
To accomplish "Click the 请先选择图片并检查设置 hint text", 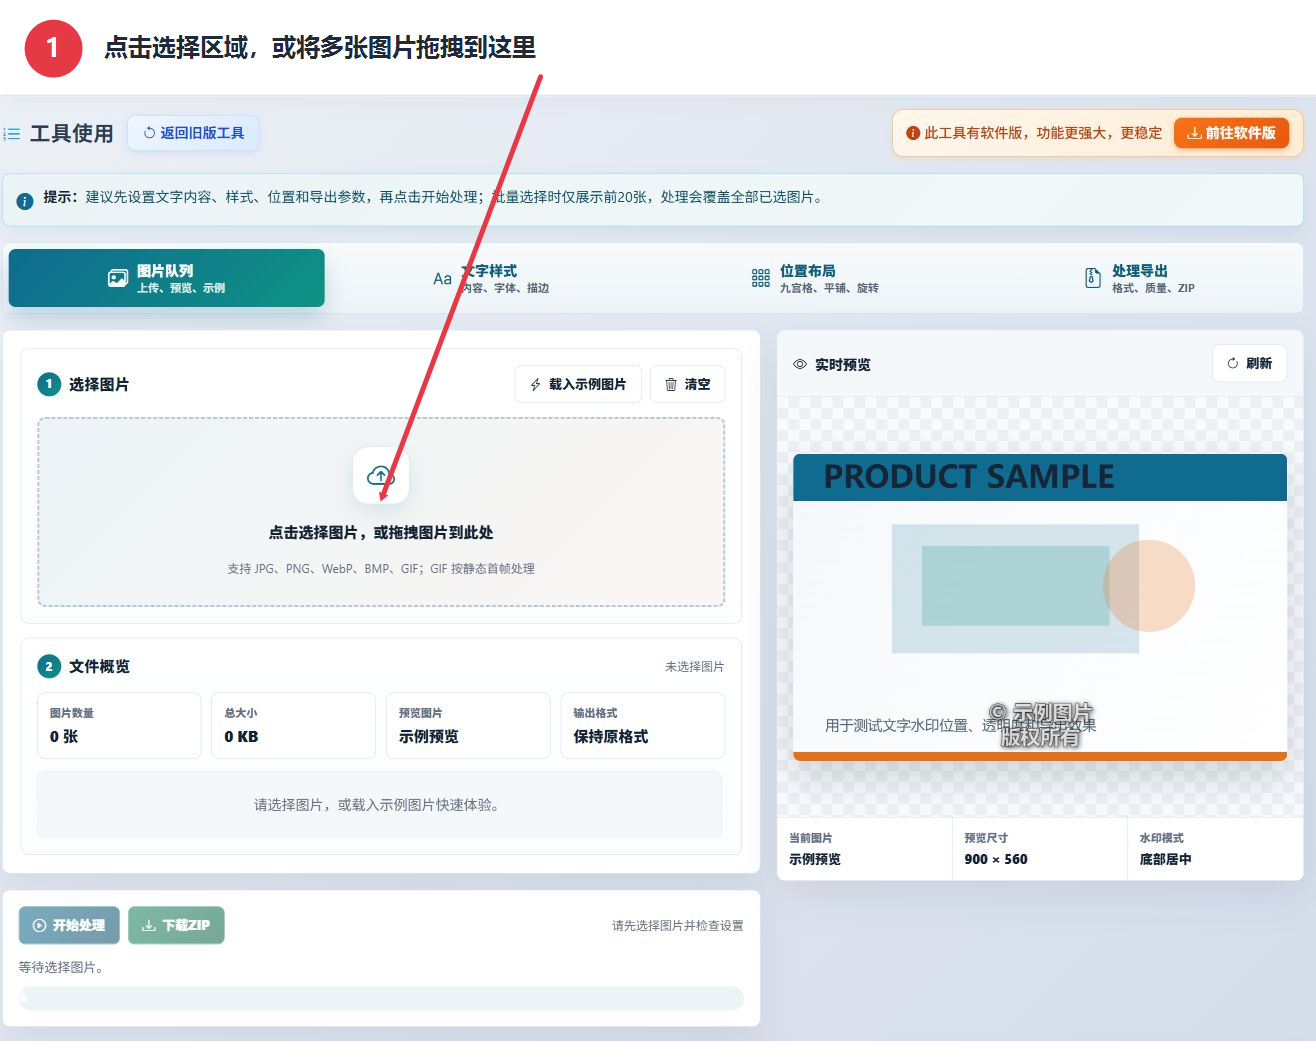I will pyautogui.click(x=678, y=926).
